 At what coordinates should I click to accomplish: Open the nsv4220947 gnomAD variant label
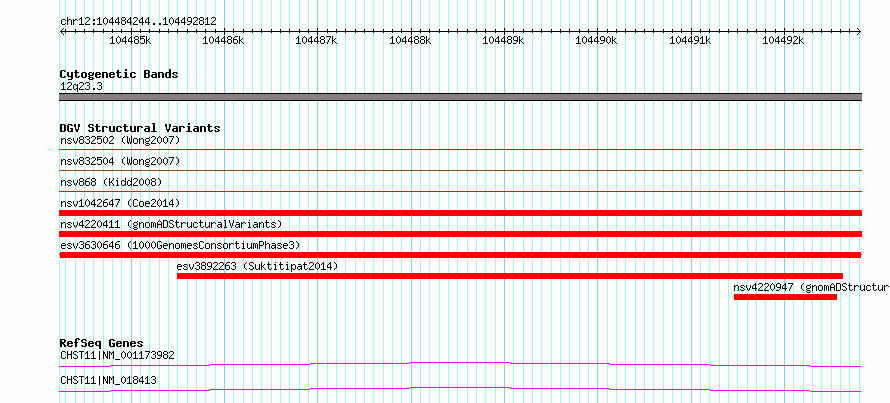tap(812, 287)
